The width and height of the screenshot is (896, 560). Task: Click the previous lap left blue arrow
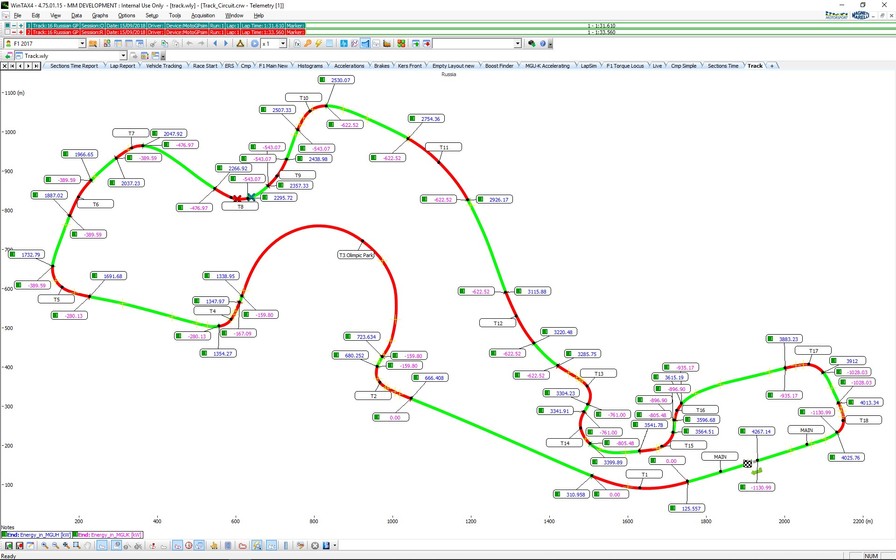click(215, 43)
